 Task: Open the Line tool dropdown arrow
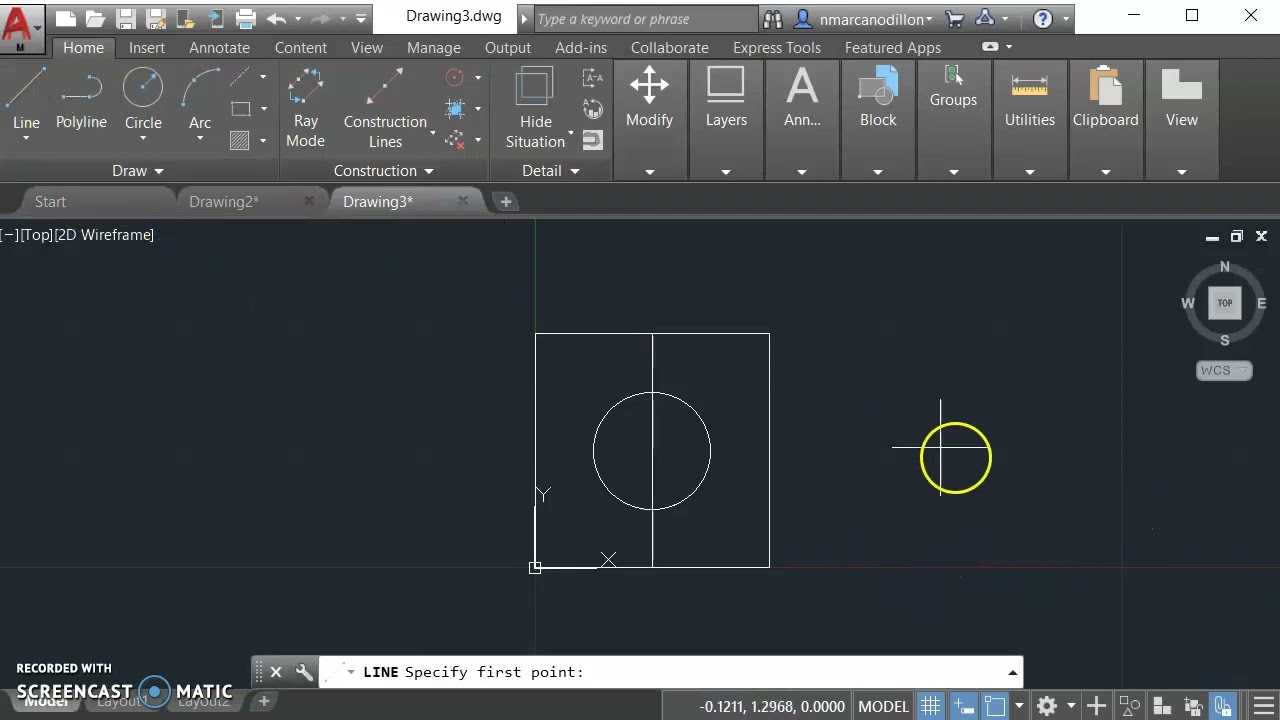[26, 139]
